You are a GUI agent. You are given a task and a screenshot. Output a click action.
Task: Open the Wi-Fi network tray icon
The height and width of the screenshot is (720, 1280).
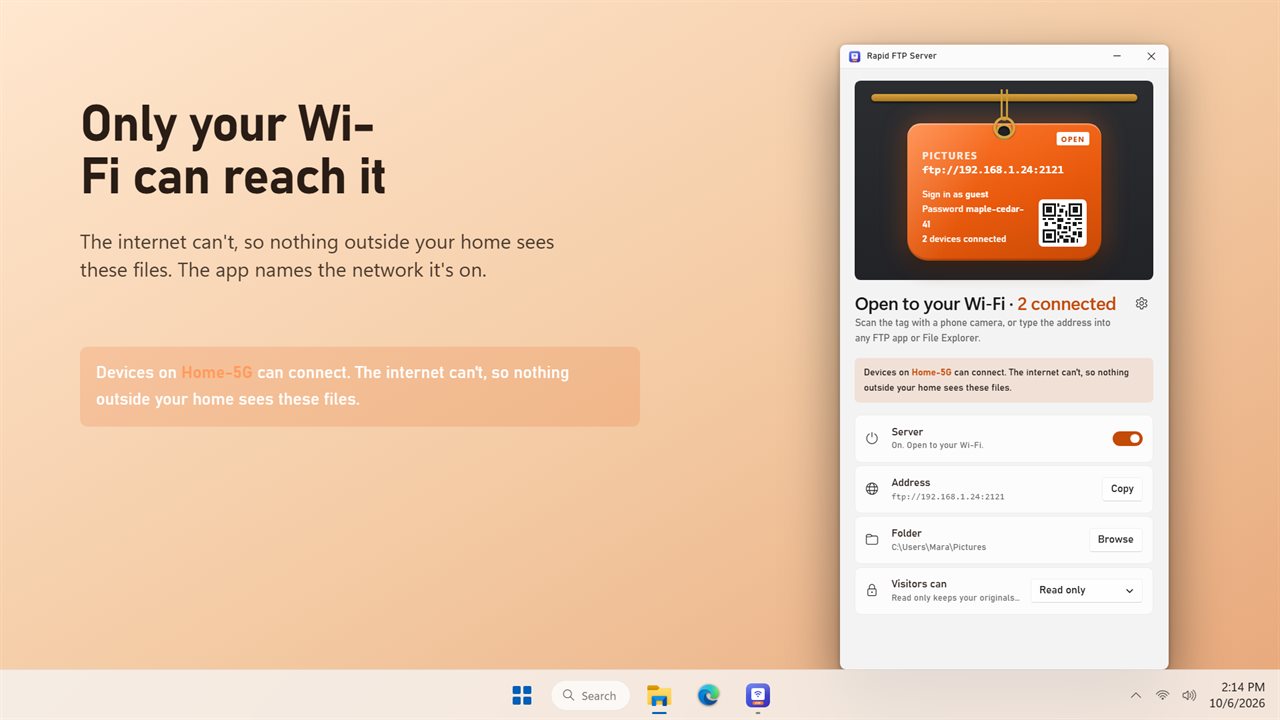[1162, 695]
